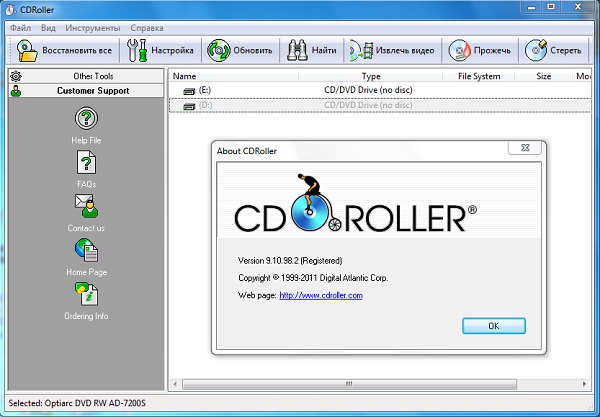Maximize the CDRoller main window
The width and height of the screenshot is (600, 417).
click(551, 7)
